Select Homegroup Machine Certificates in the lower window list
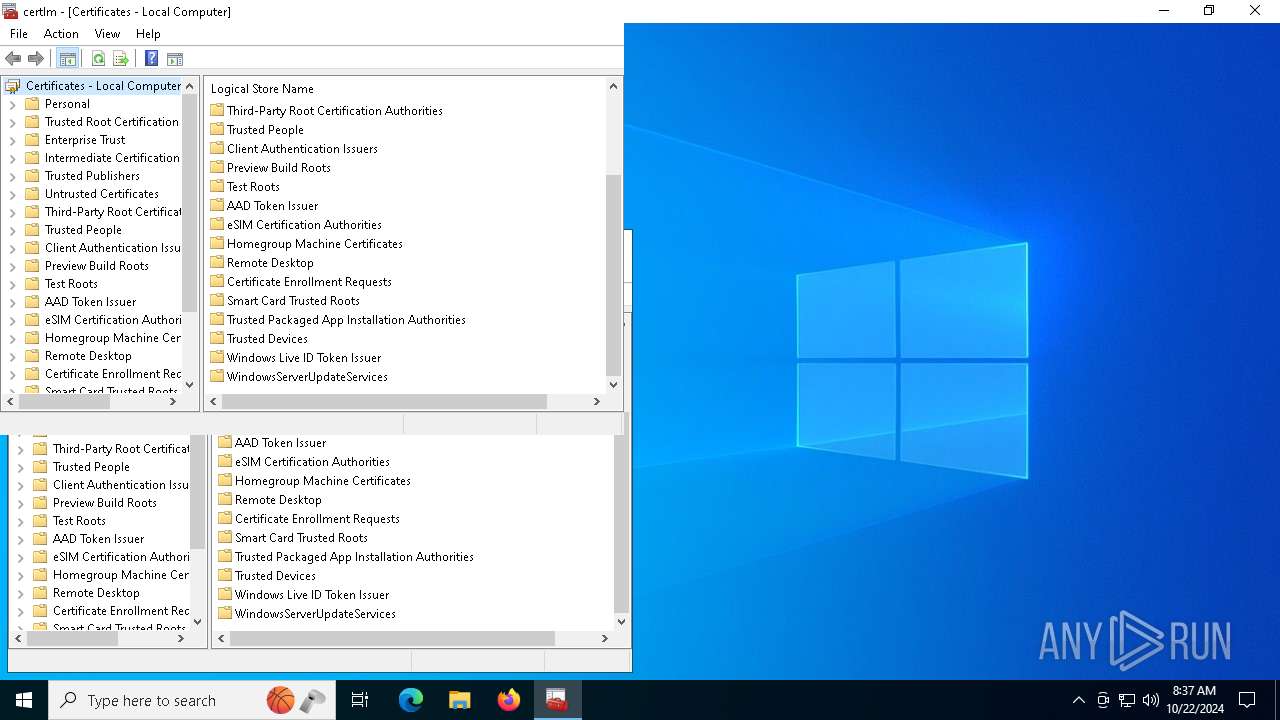This screenshot has width=1280, height=720. 322,481
